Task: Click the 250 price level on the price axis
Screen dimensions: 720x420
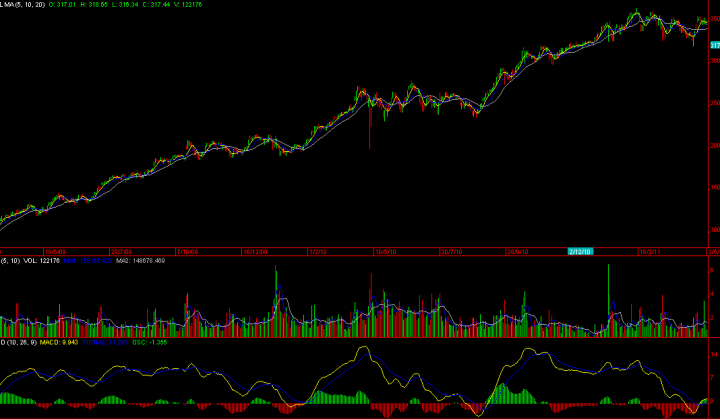Action: [714, 103]
